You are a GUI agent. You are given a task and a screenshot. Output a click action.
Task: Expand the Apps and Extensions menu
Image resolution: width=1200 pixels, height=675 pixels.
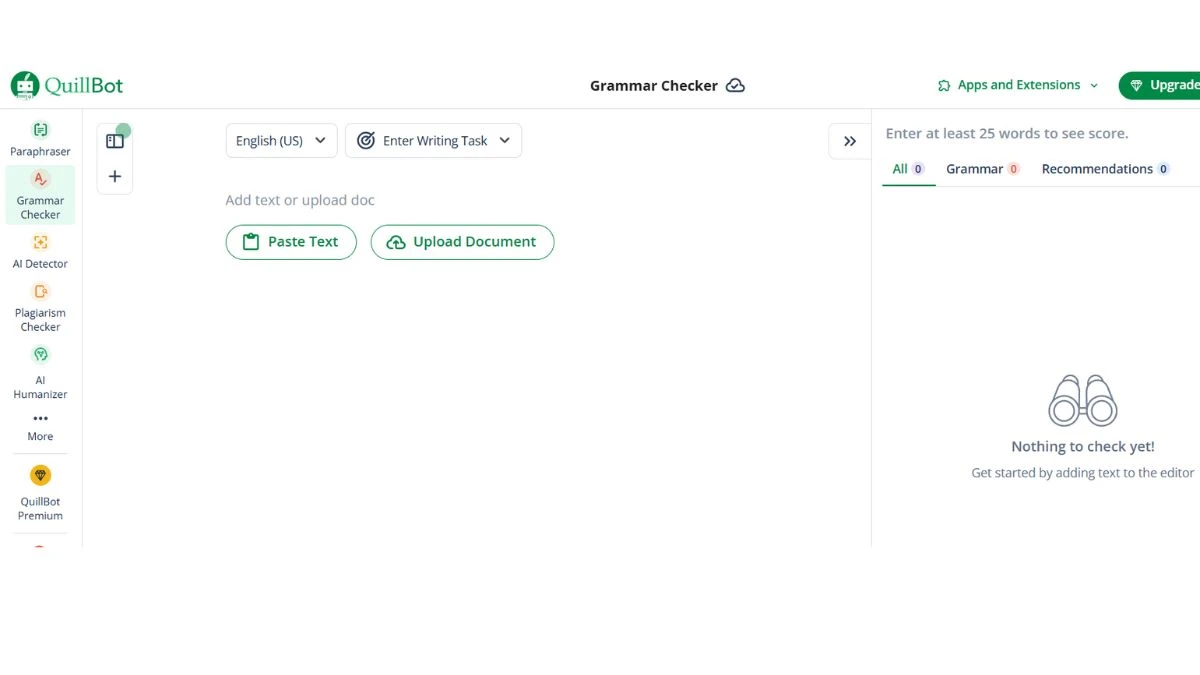(1018, 86)
